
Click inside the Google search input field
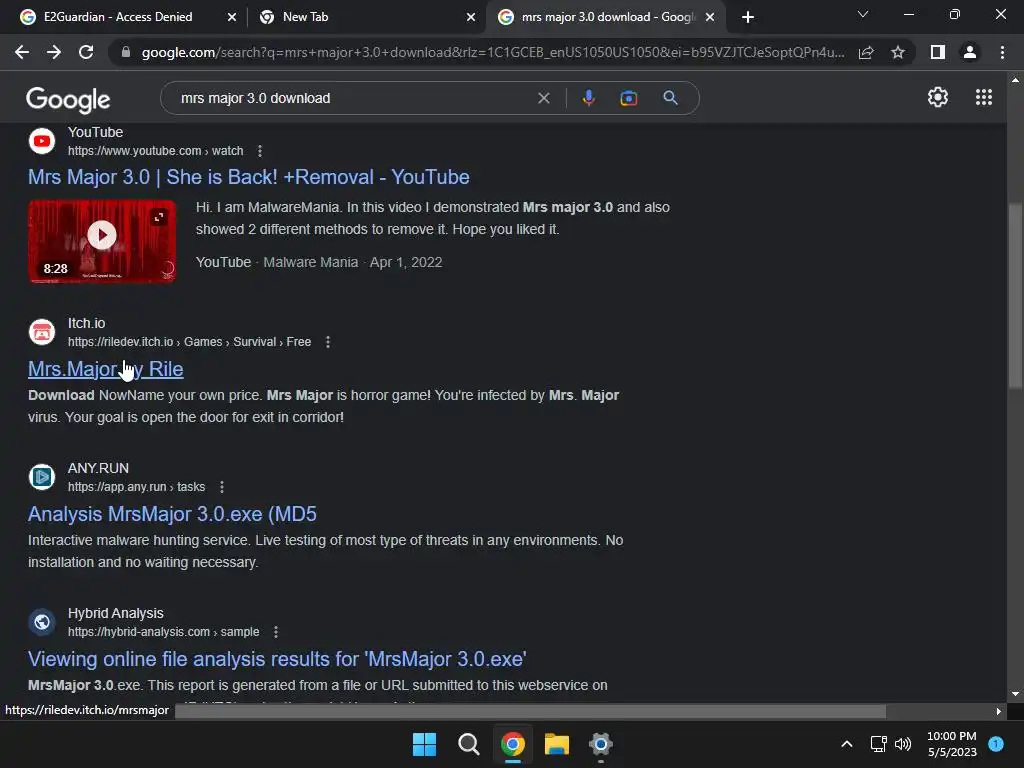click(353, 98)
